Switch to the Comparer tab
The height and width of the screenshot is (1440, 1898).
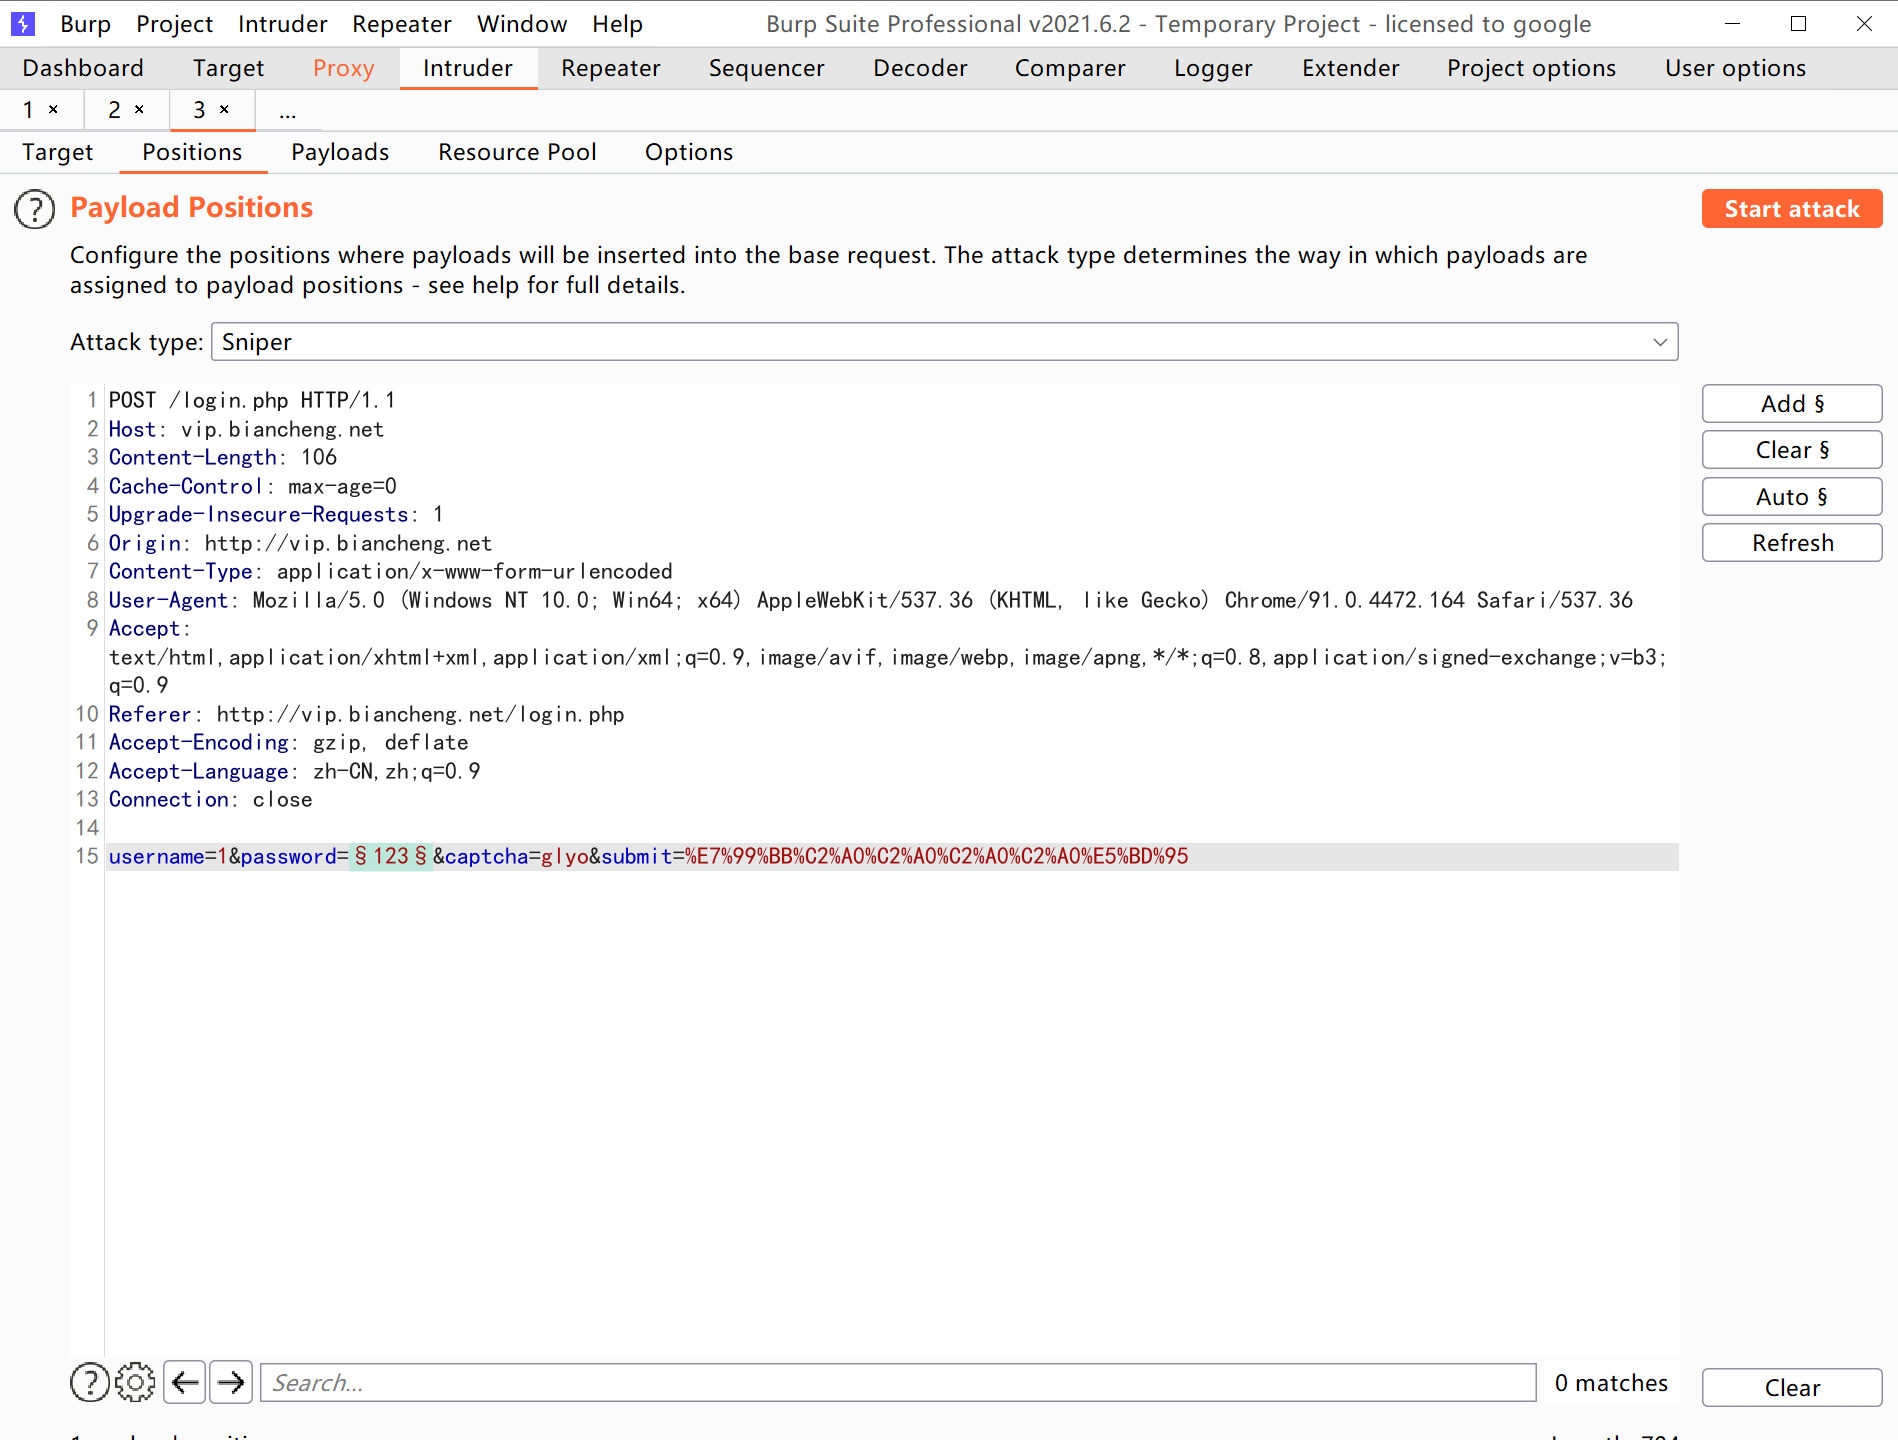pos(1070,68)
